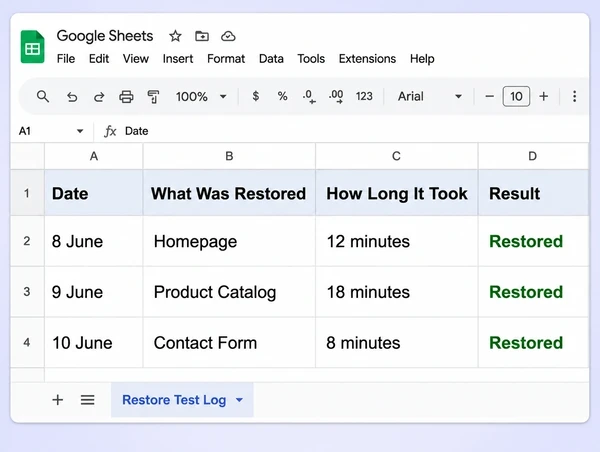
Task: Open the Format menu
Action: click(x=226, y=59)
